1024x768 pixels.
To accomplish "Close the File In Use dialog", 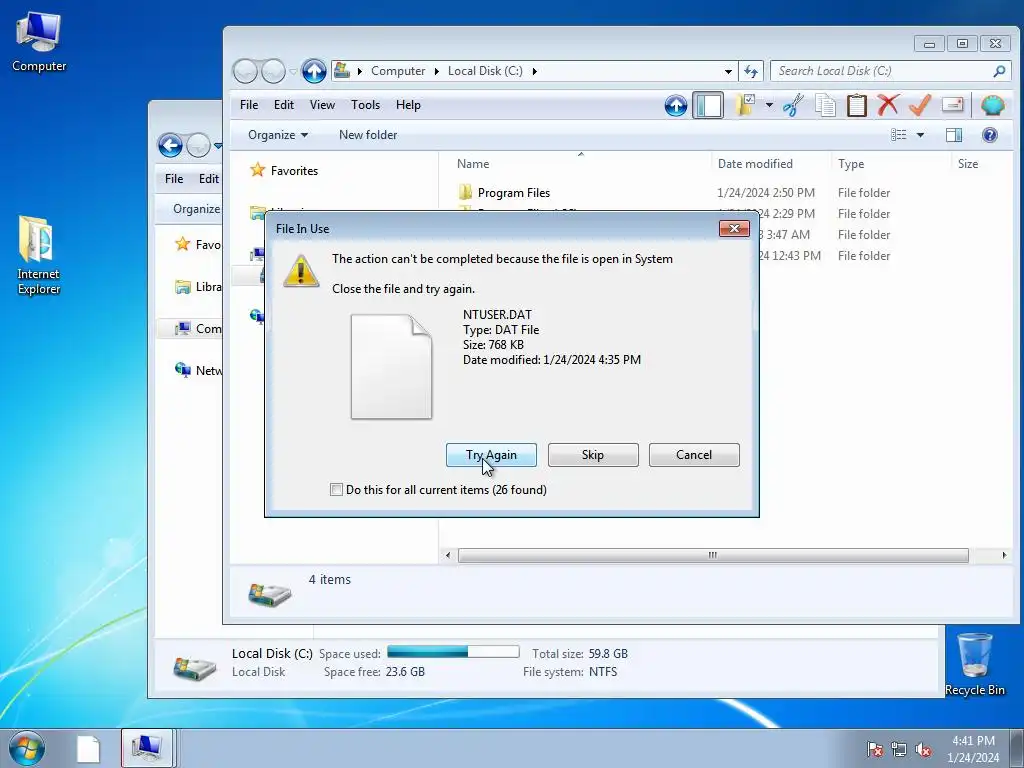I will pos(734,228).
